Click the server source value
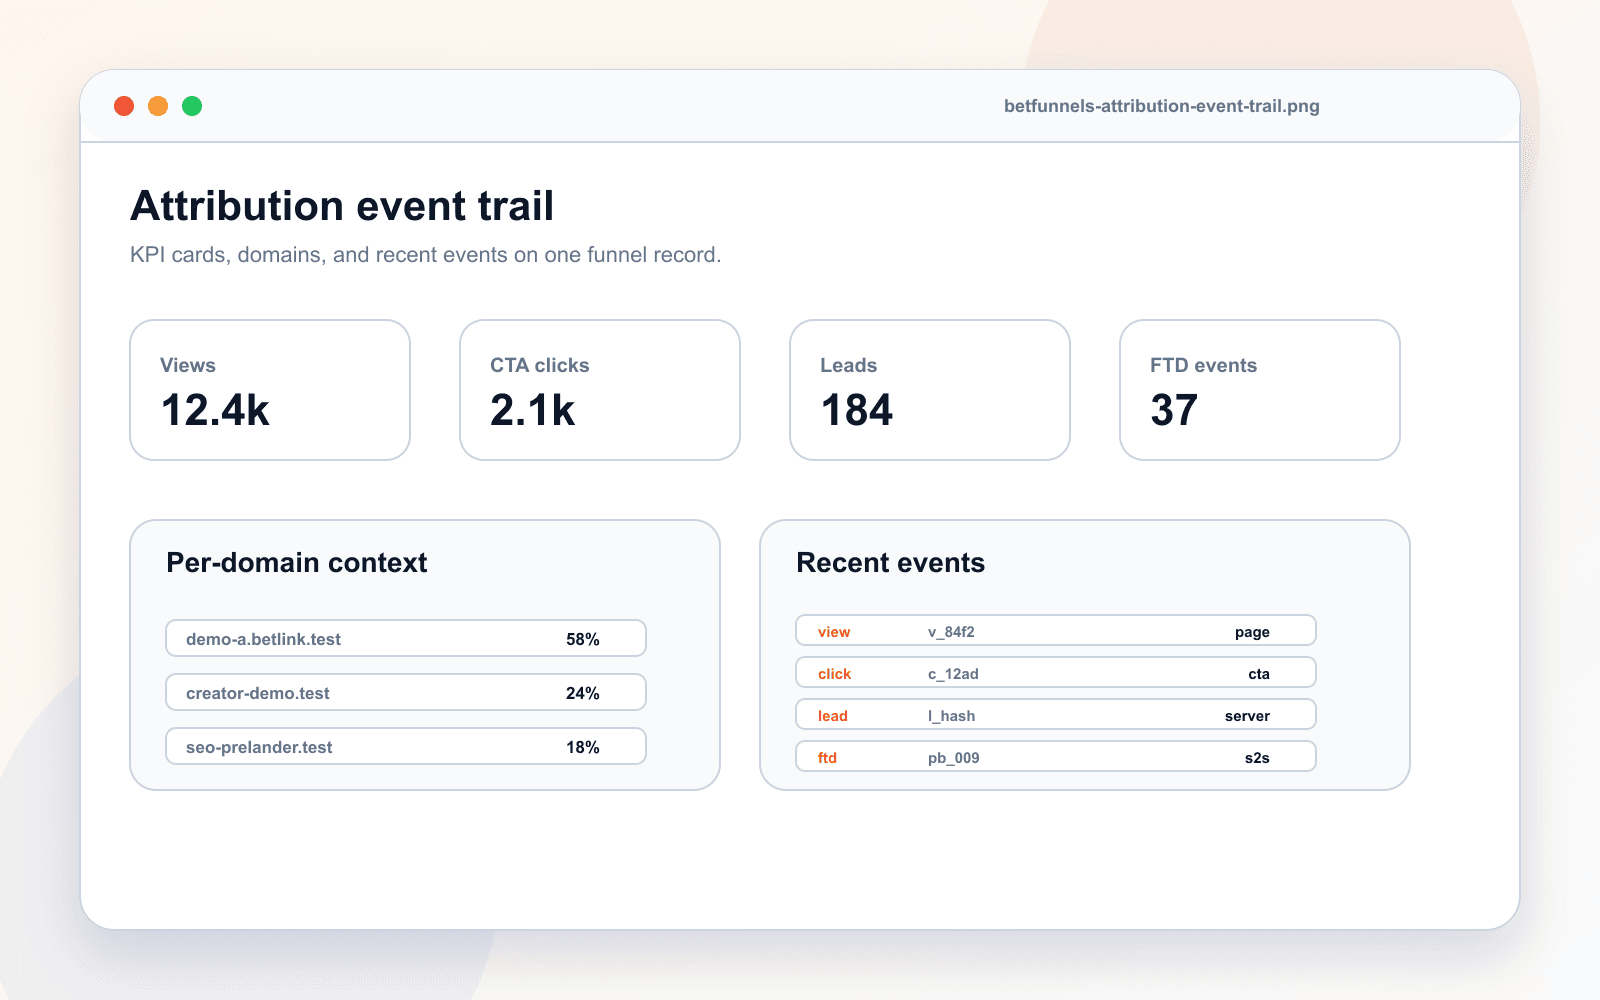 pos(1247,716)
